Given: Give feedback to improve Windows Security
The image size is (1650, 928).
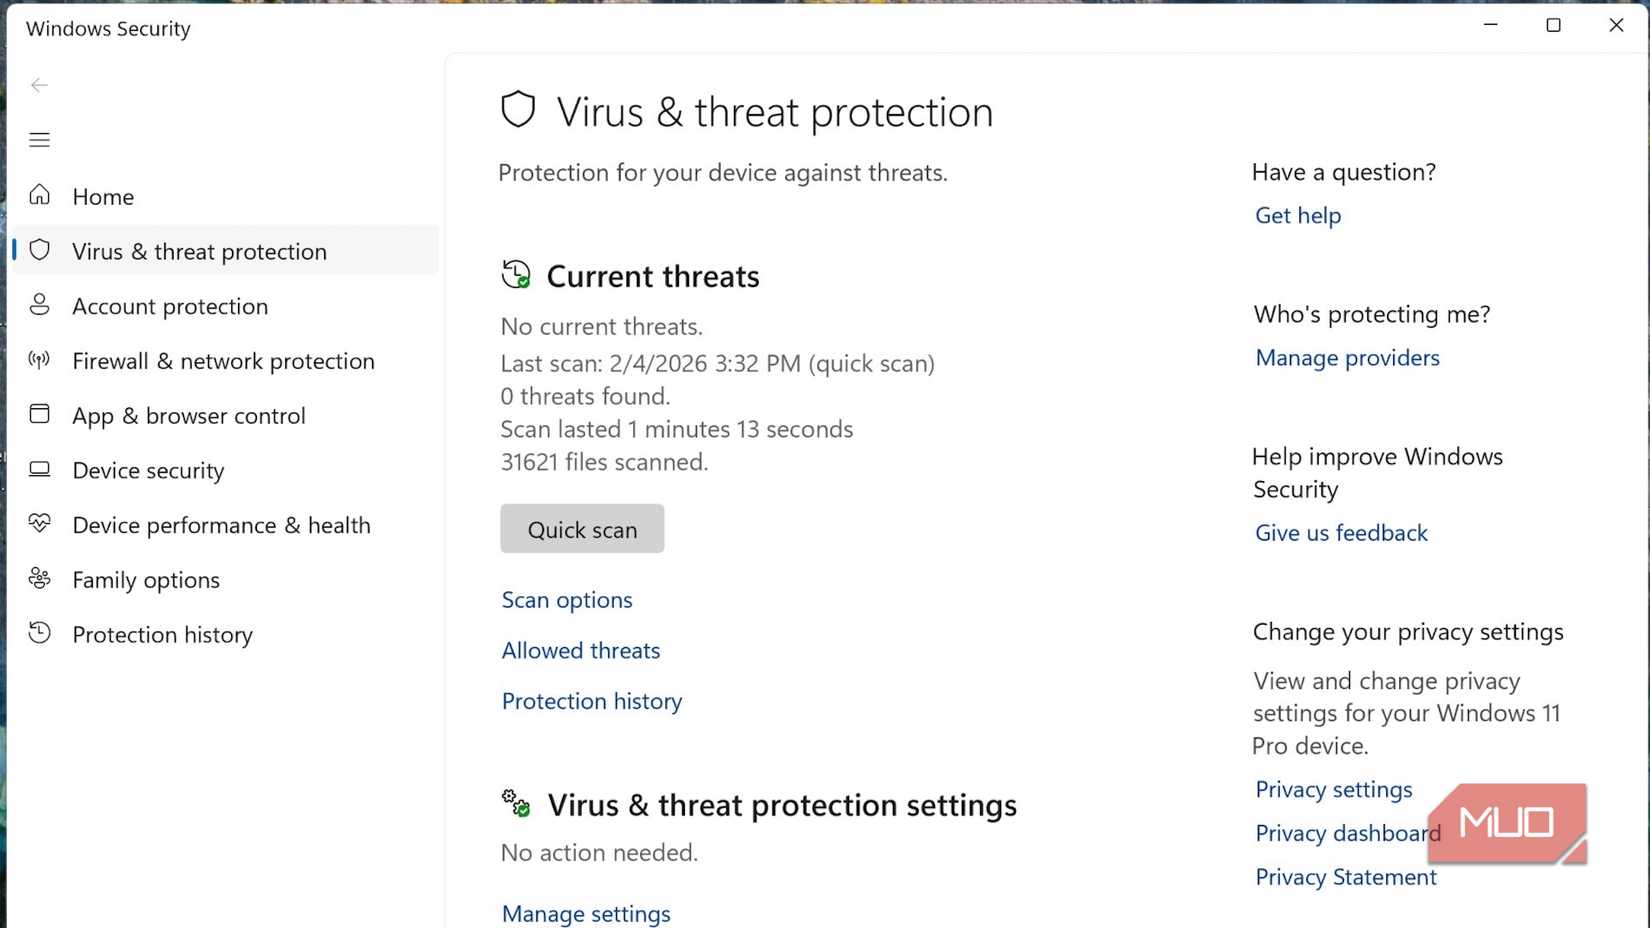Looking at the screenshot, I should [x=1341, y=532].
